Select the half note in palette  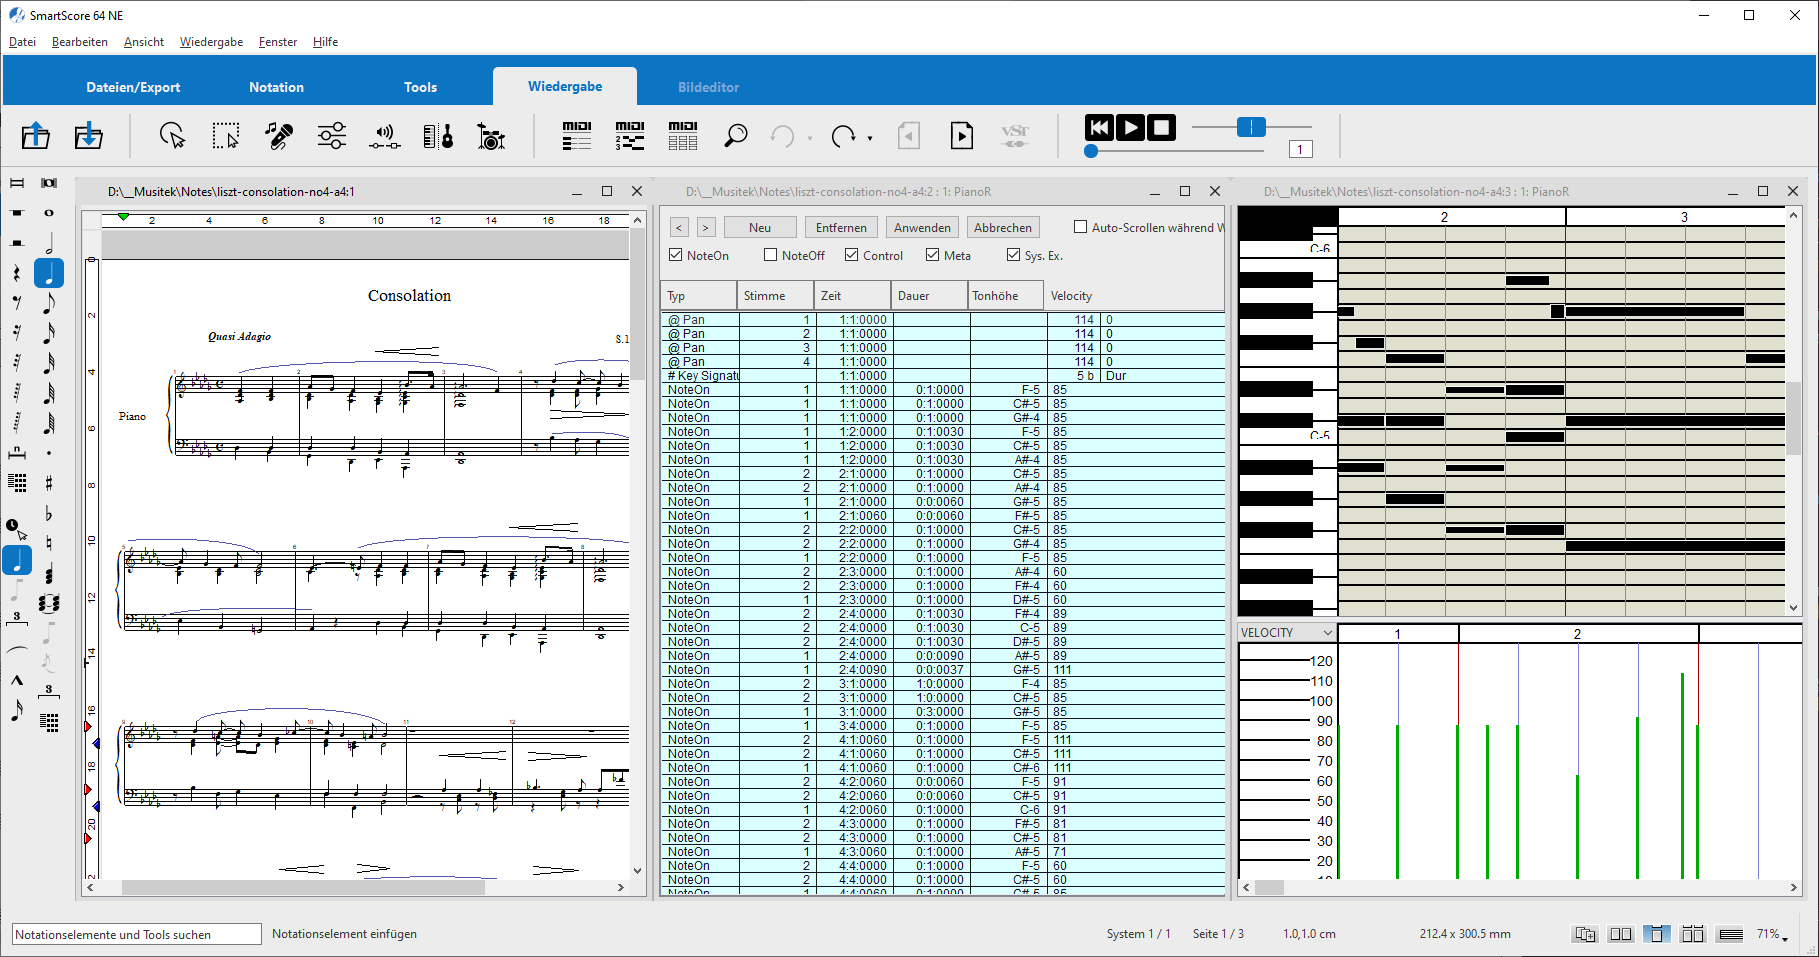click(x=48, y=243)
